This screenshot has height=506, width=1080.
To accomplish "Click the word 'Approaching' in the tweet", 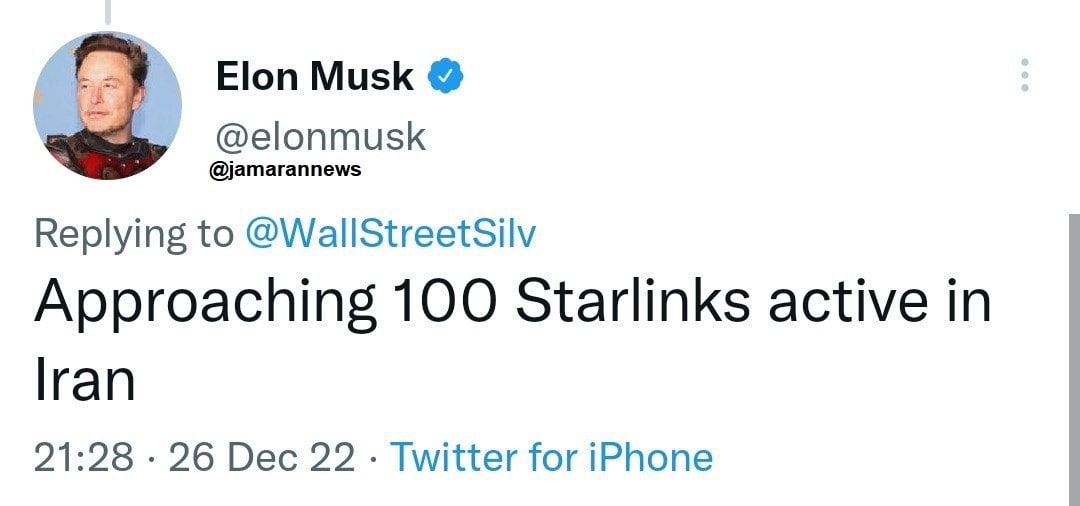I will 205,304.
